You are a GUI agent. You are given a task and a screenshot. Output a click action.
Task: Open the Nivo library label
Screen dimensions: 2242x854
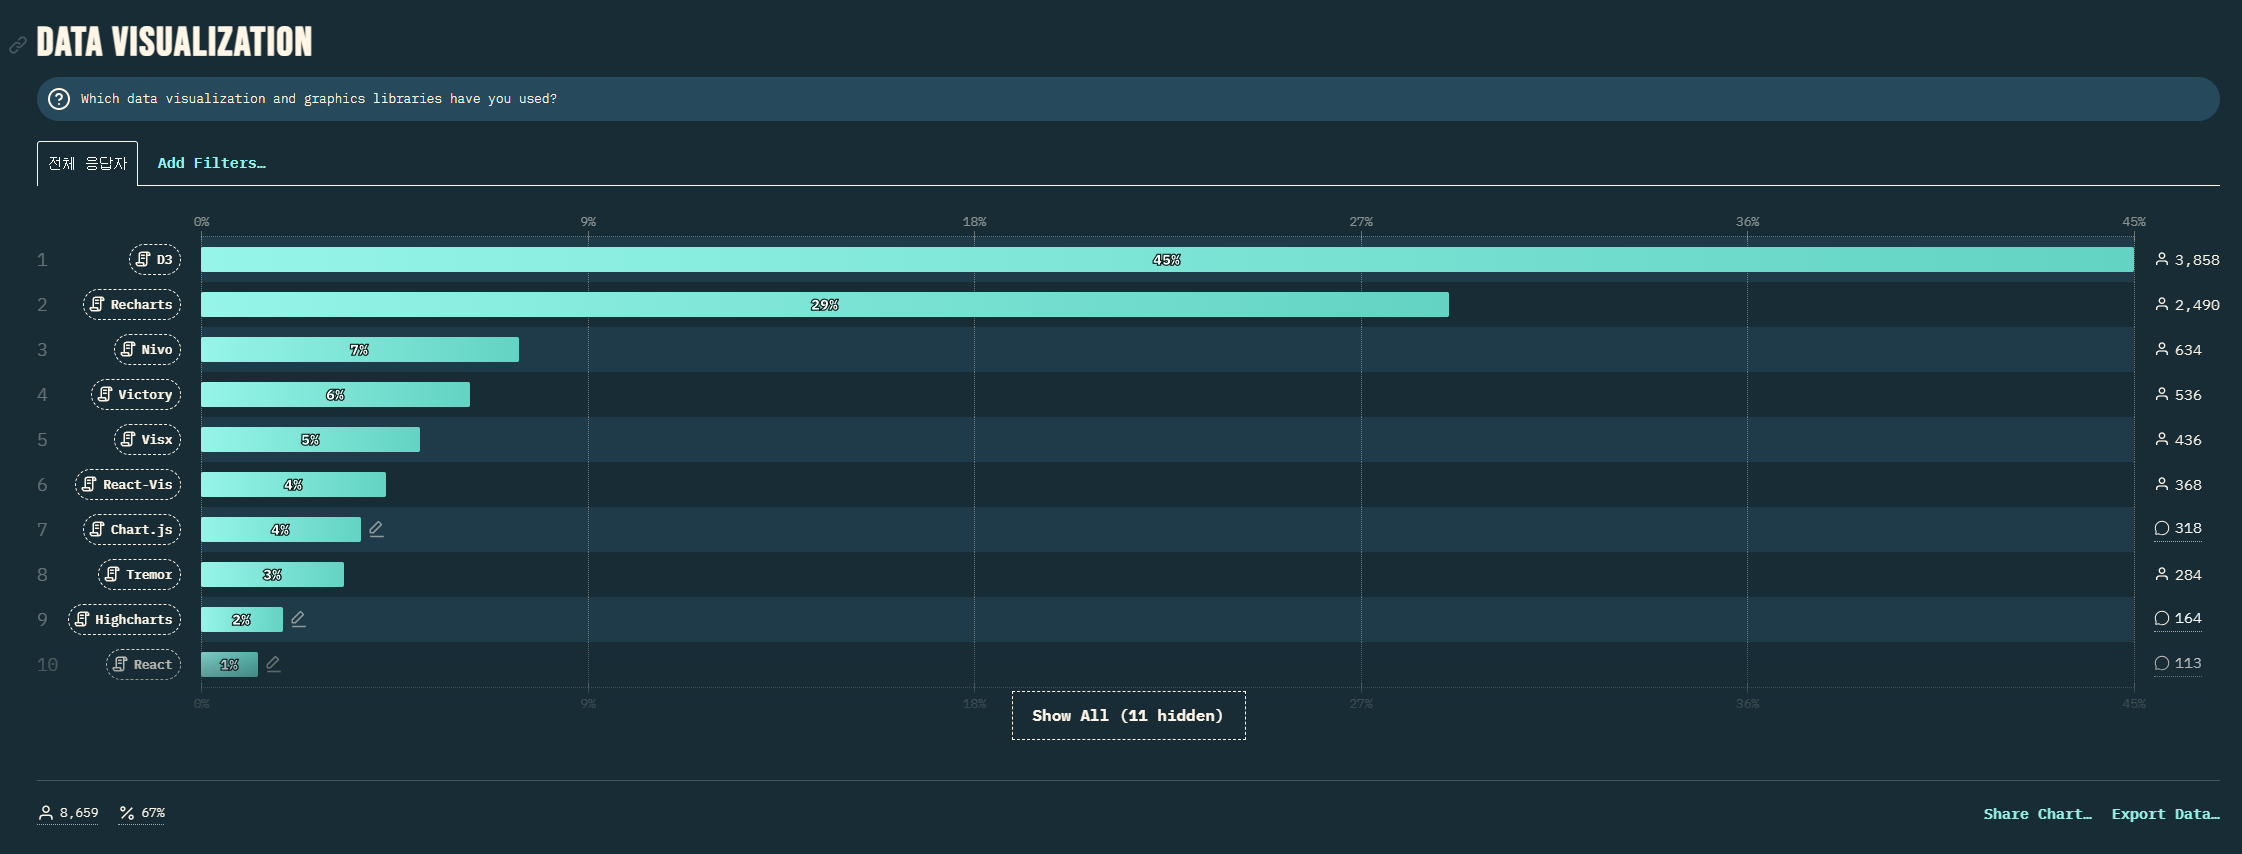[147, 349]
